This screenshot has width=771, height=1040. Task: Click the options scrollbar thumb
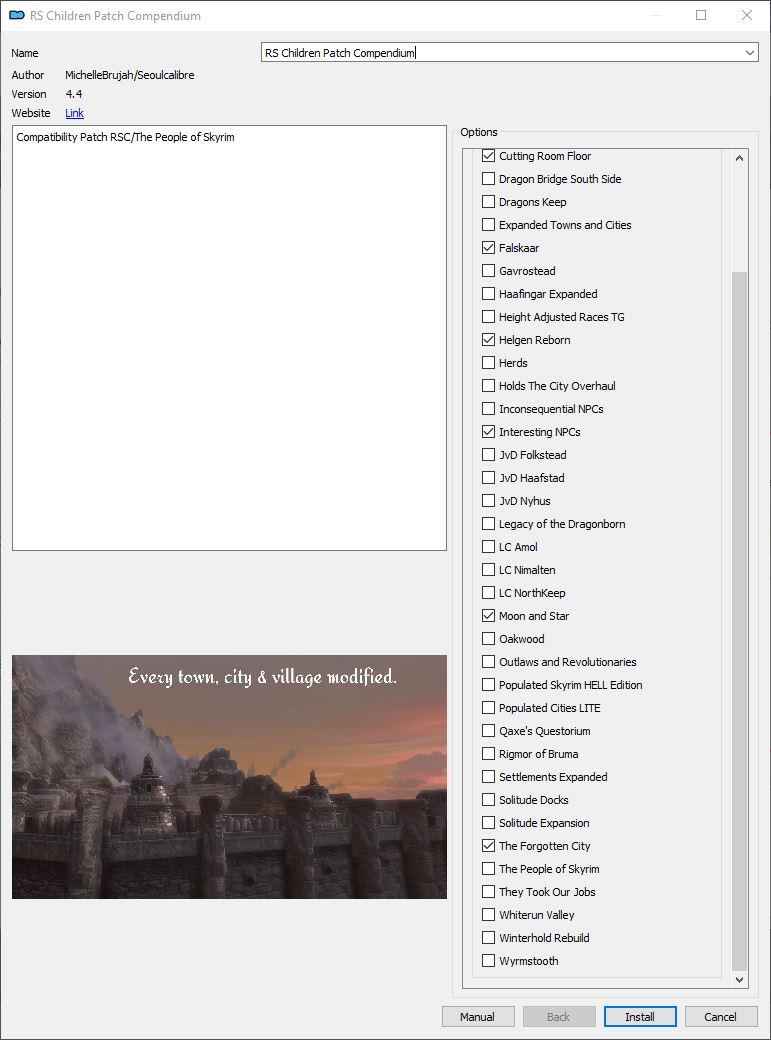[x=739, y=621]
